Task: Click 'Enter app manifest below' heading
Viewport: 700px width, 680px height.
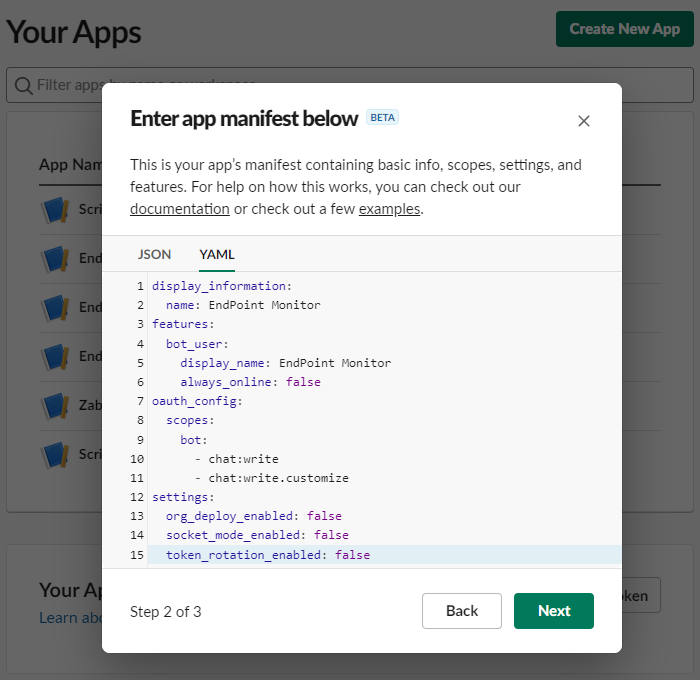Action: coord(244,118)
